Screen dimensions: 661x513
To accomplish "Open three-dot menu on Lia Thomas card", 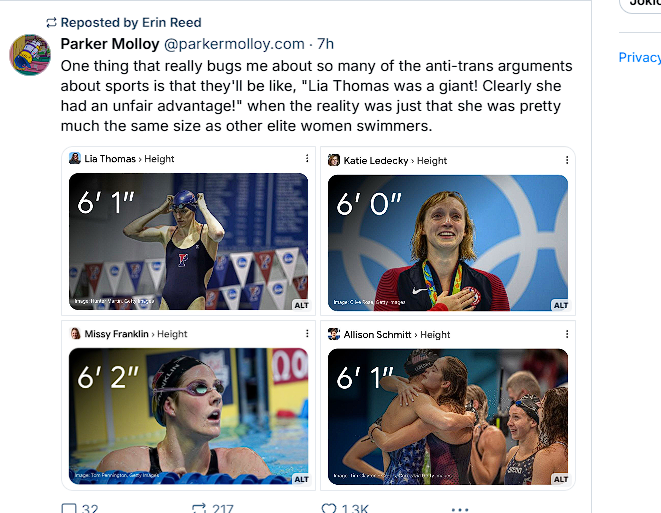I will [306, 159].
